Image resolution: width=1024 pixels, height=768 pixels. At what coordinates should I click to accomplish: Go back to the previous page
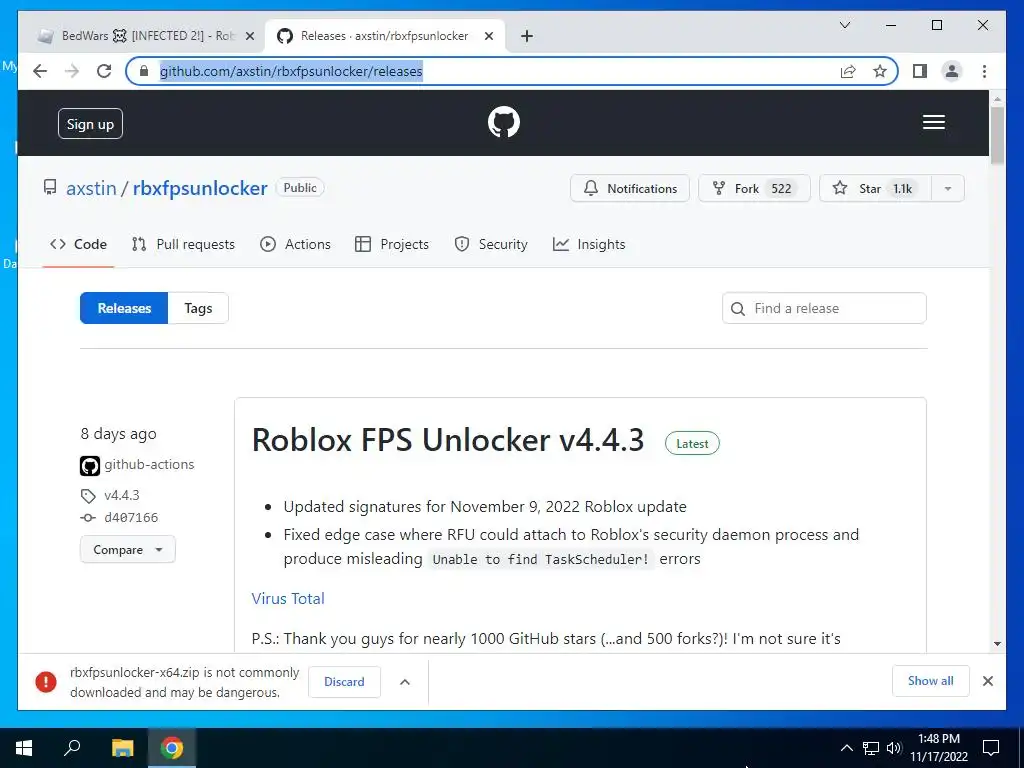(40, 71)
